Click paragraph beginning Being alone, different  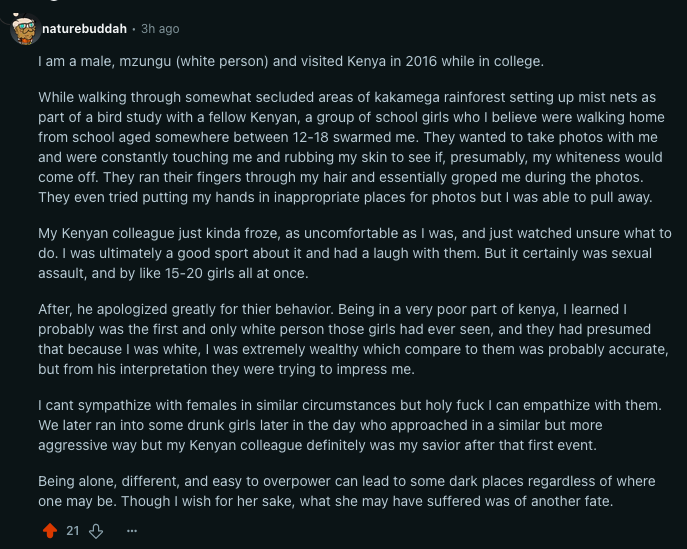(347, 491)
